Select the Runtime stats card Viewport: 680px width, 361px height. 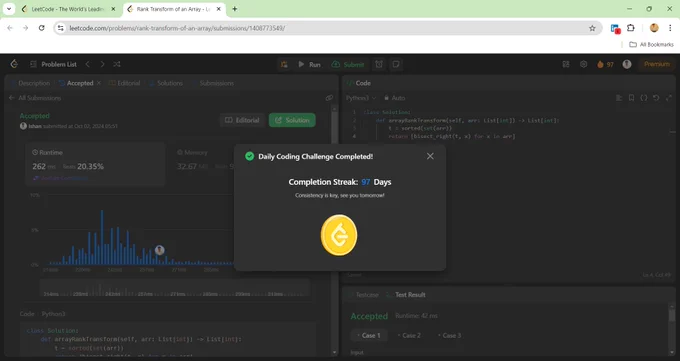pyautogui.click(x=95, y=164)
